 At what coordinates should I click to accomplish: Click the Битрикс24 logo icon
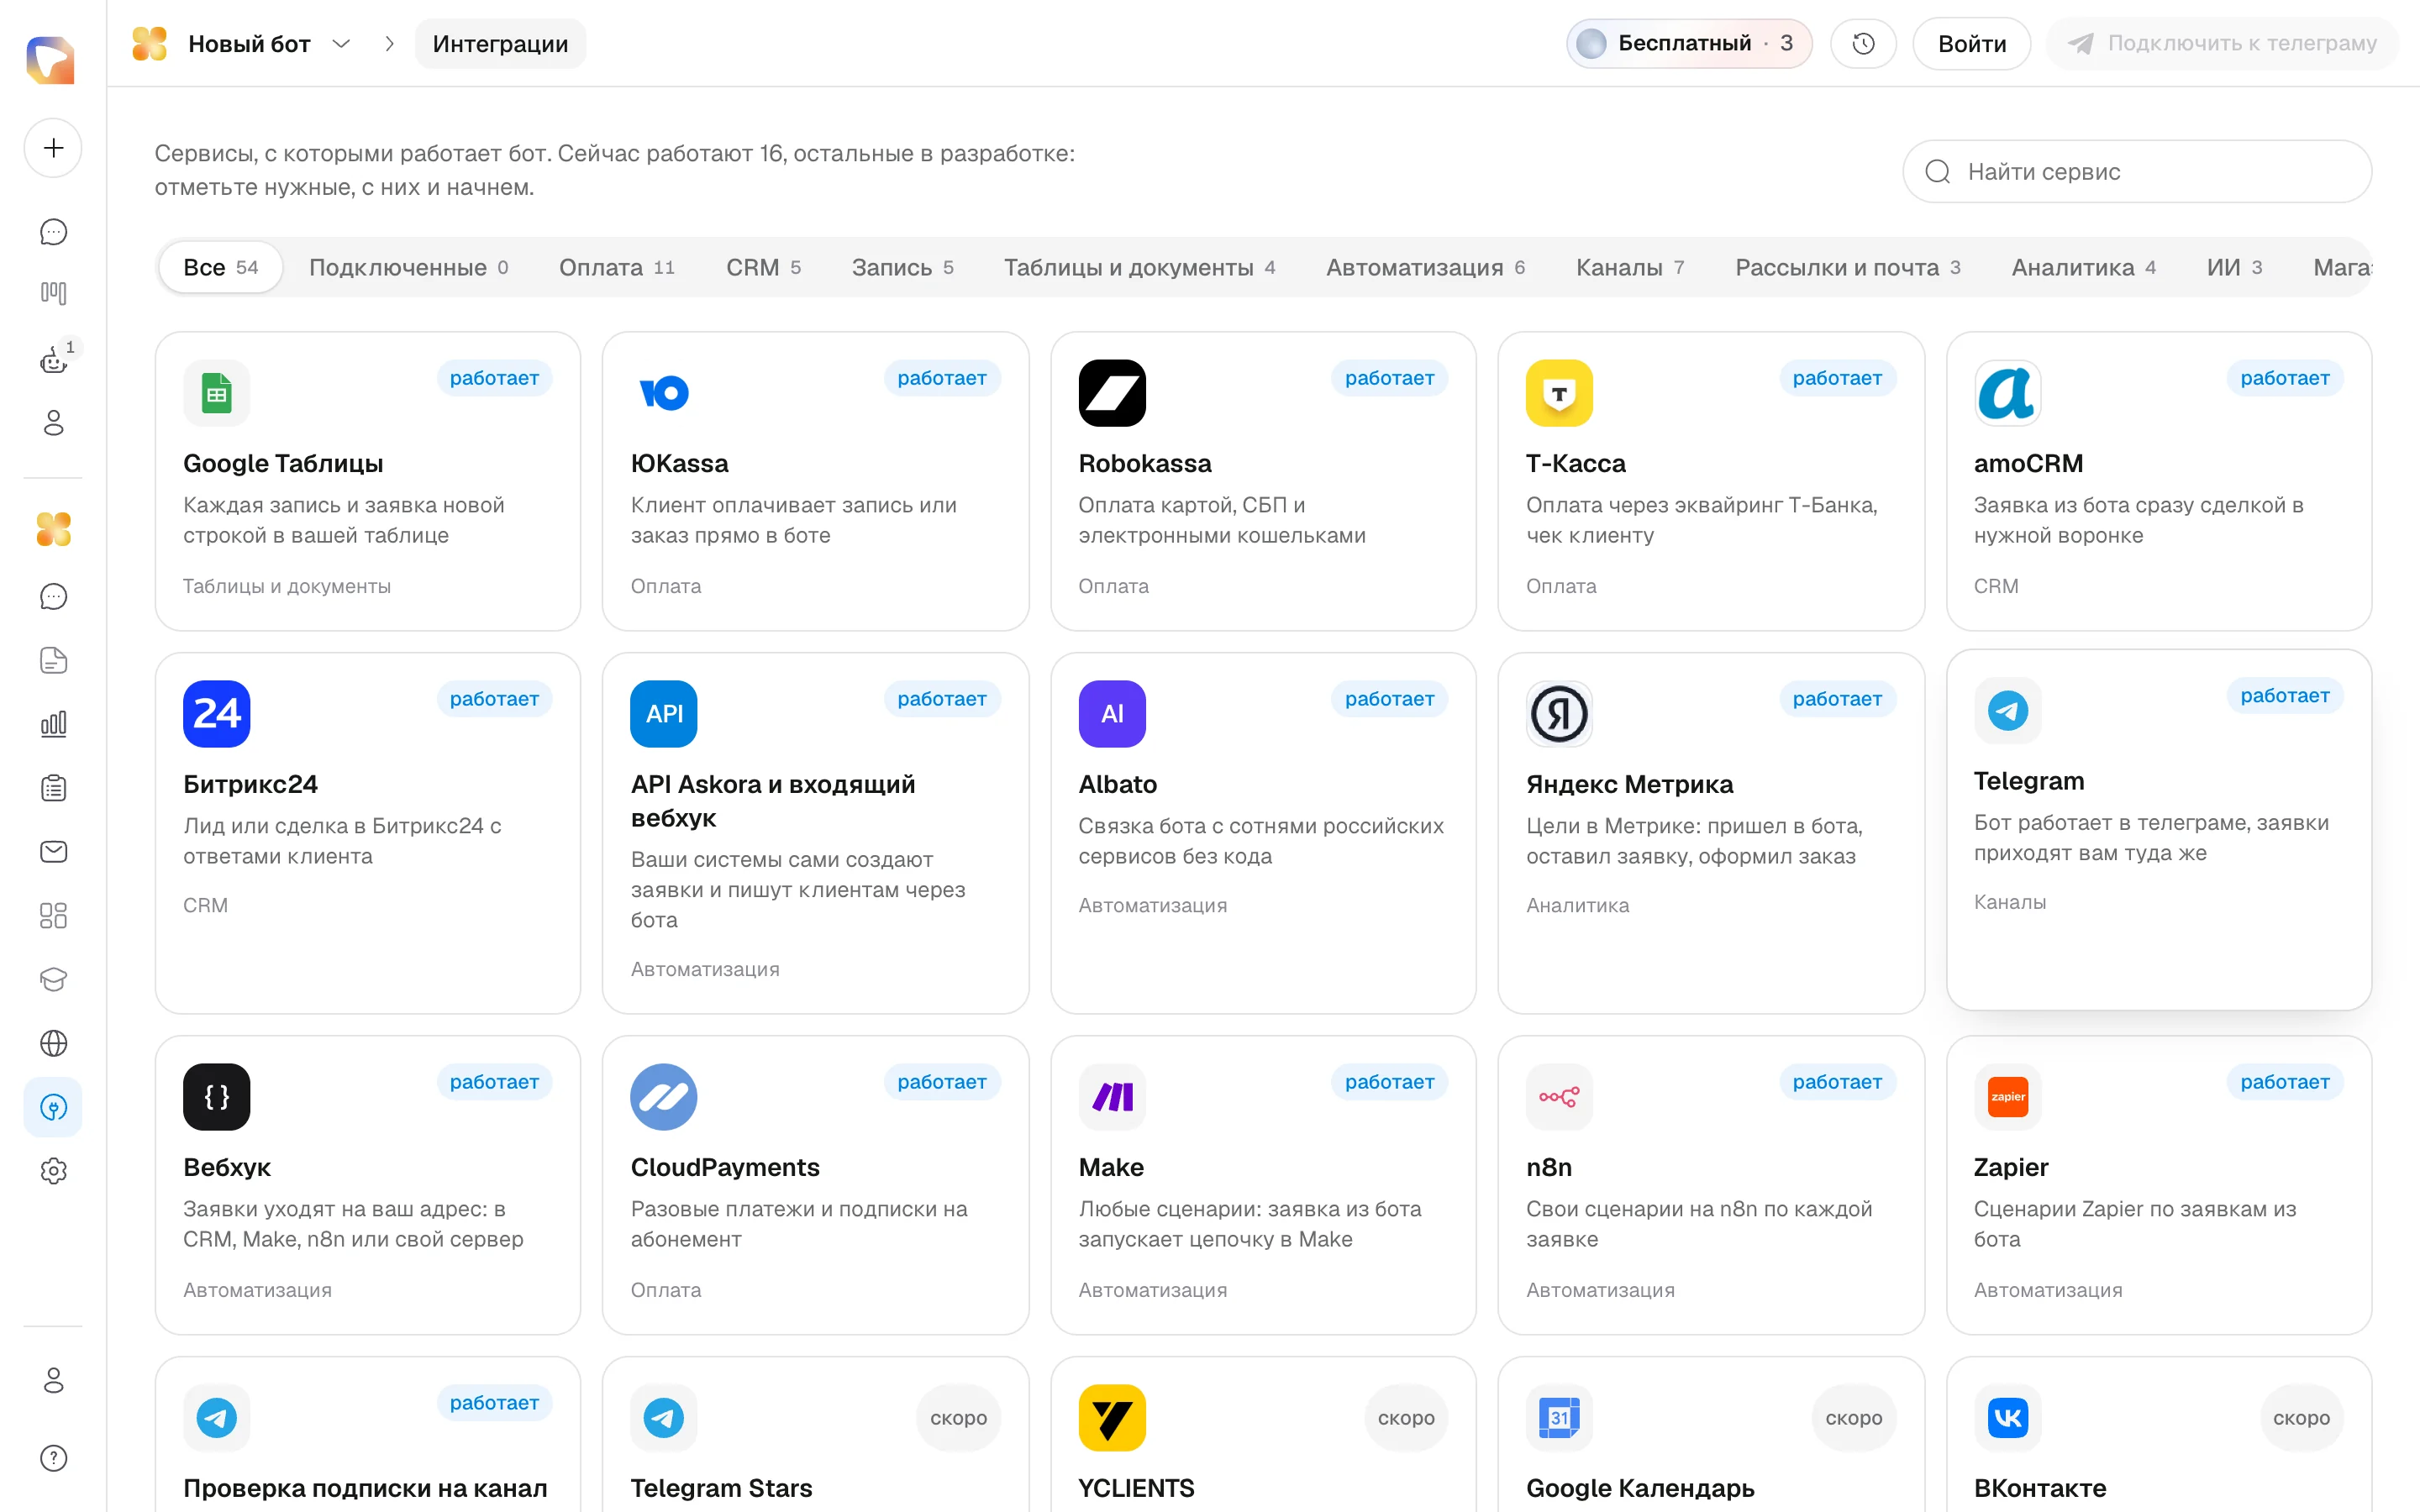point(216,714)
